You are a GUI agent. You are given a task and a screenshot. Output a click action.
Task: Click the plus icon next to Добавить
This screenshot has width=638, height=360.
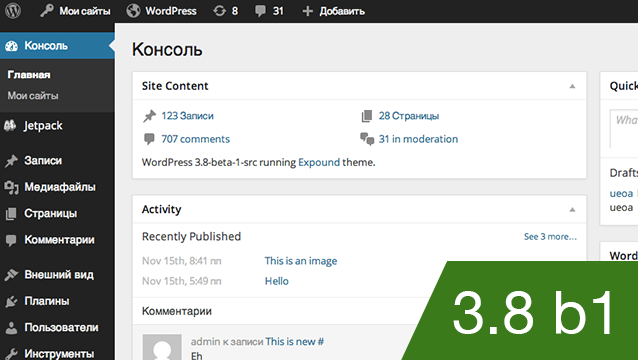tap(308, 11)
